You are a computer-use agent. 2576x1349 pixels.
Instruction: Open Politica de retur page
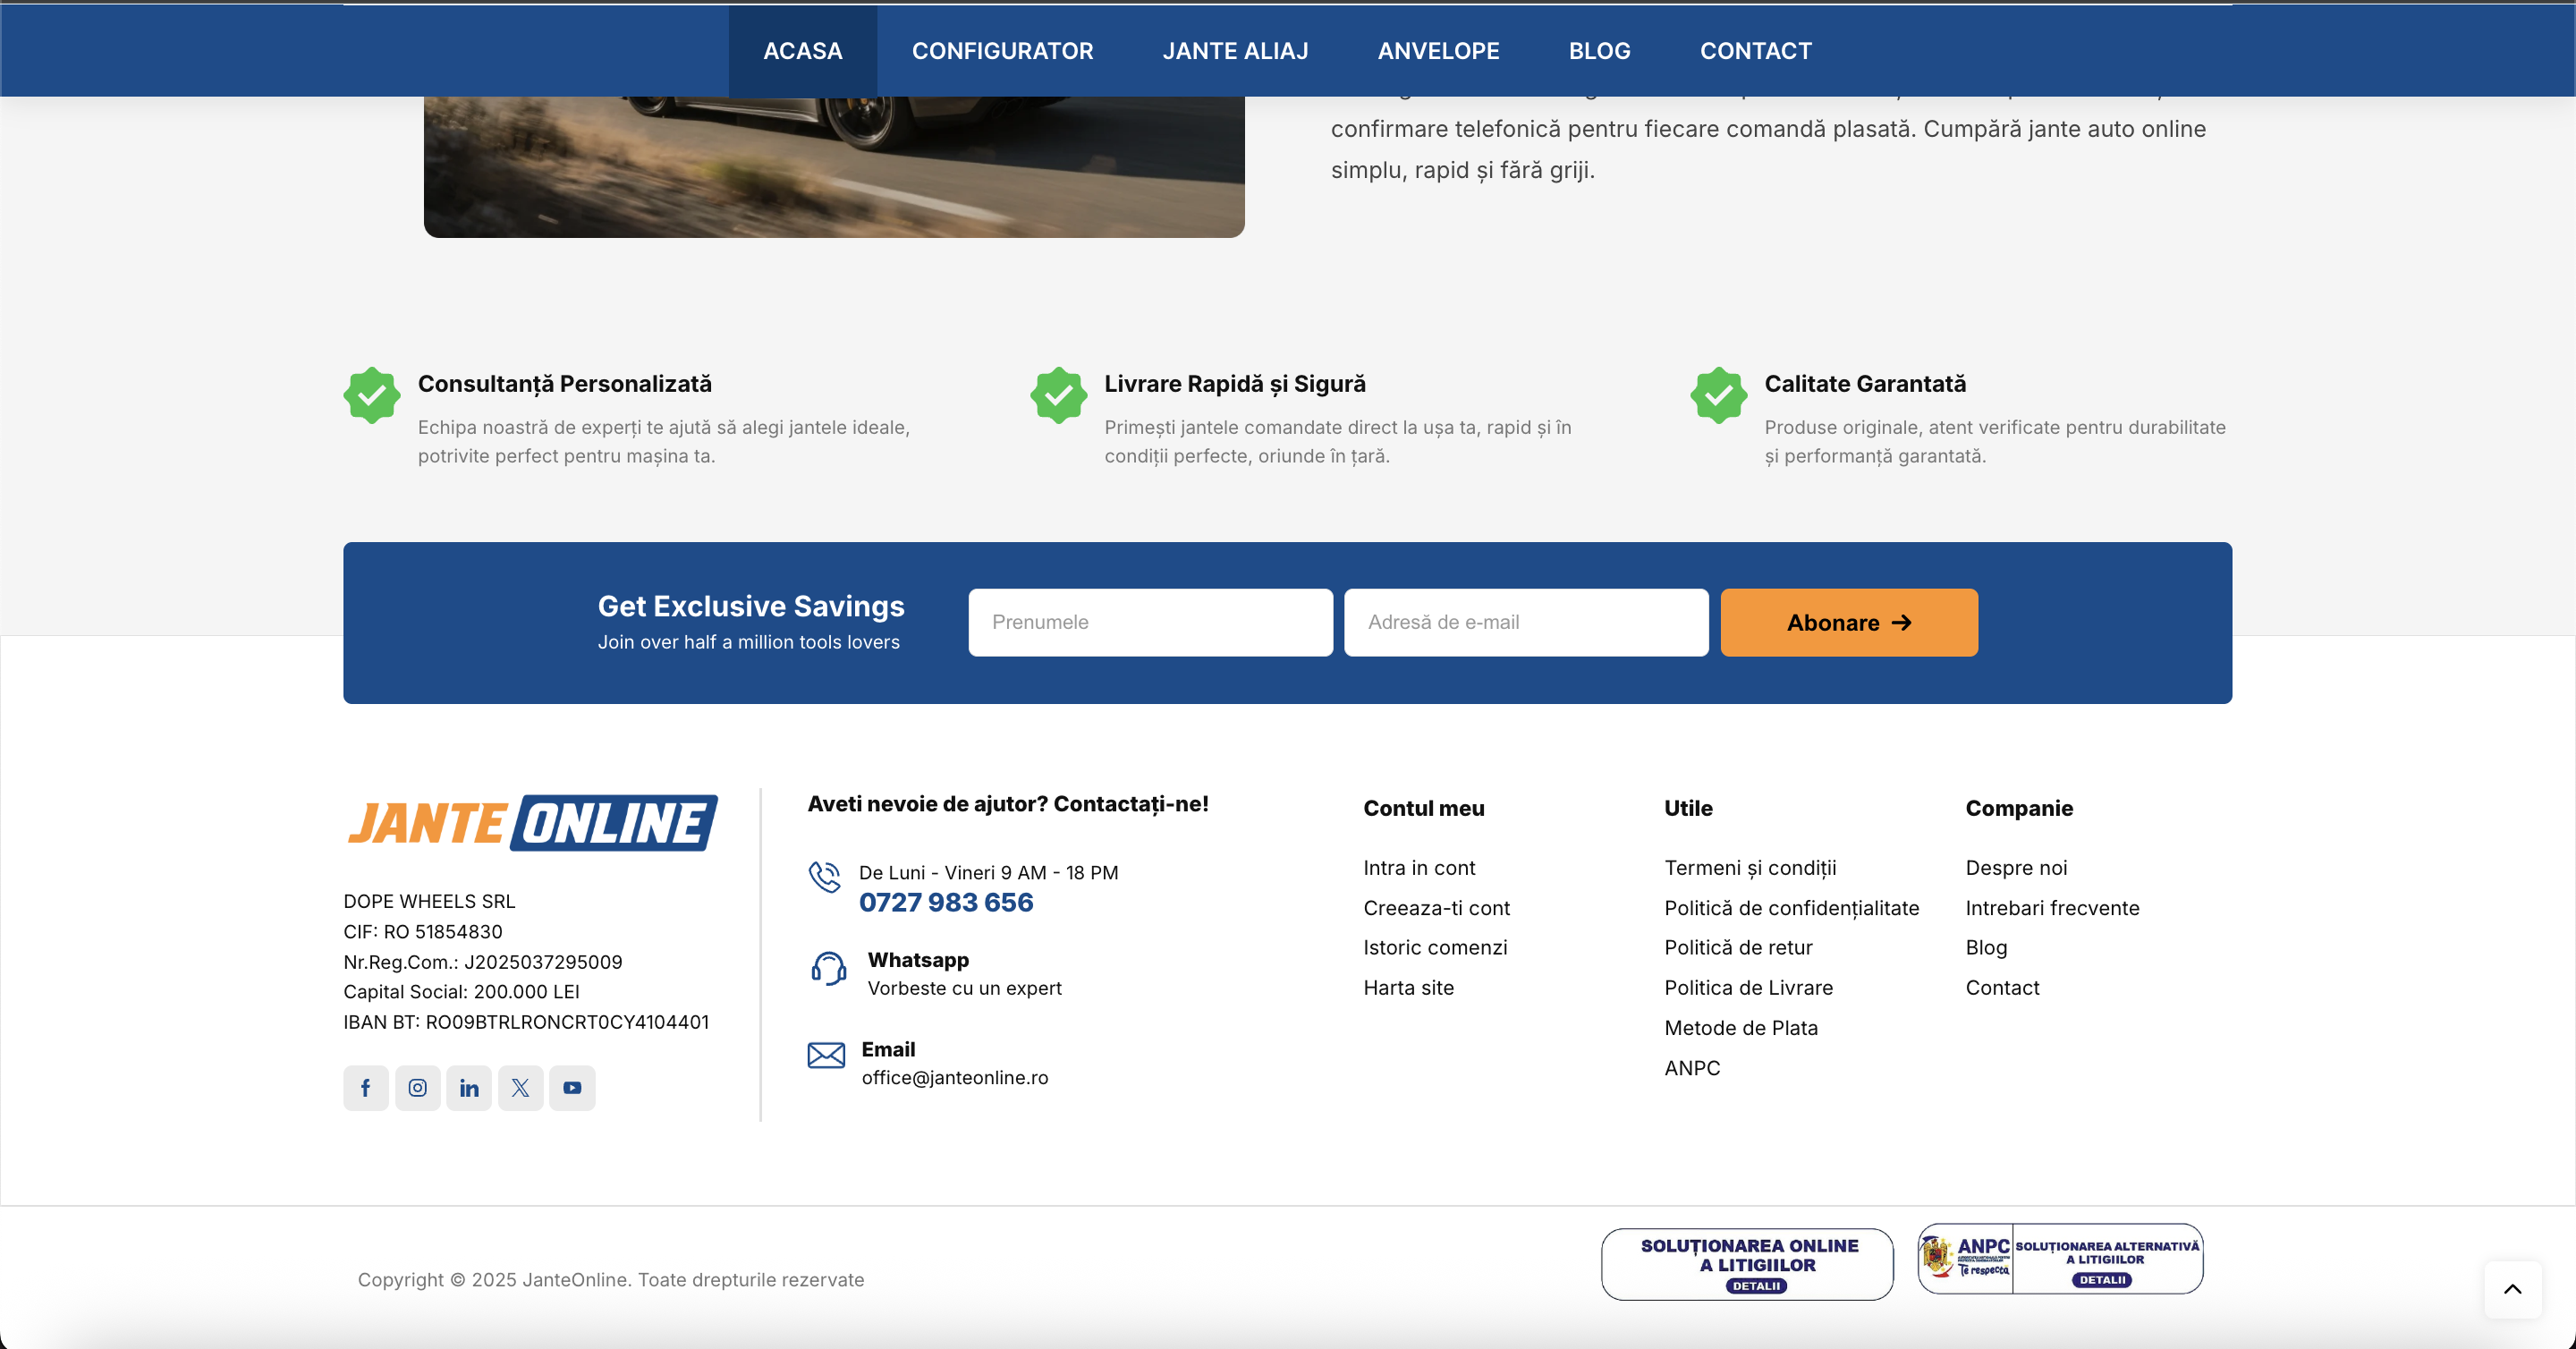[1738, 947]
